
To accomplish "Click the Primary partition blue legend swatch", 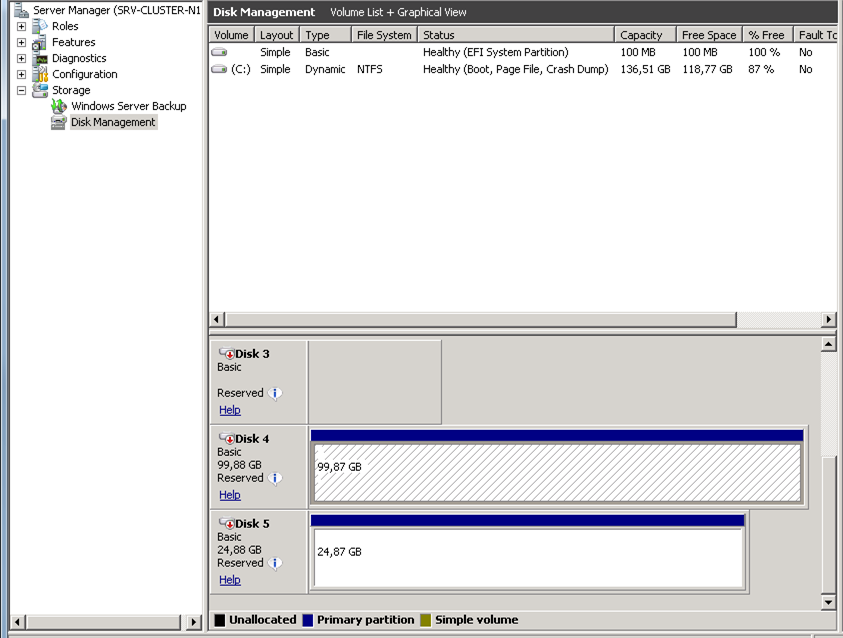I will [x=308, y=620].
